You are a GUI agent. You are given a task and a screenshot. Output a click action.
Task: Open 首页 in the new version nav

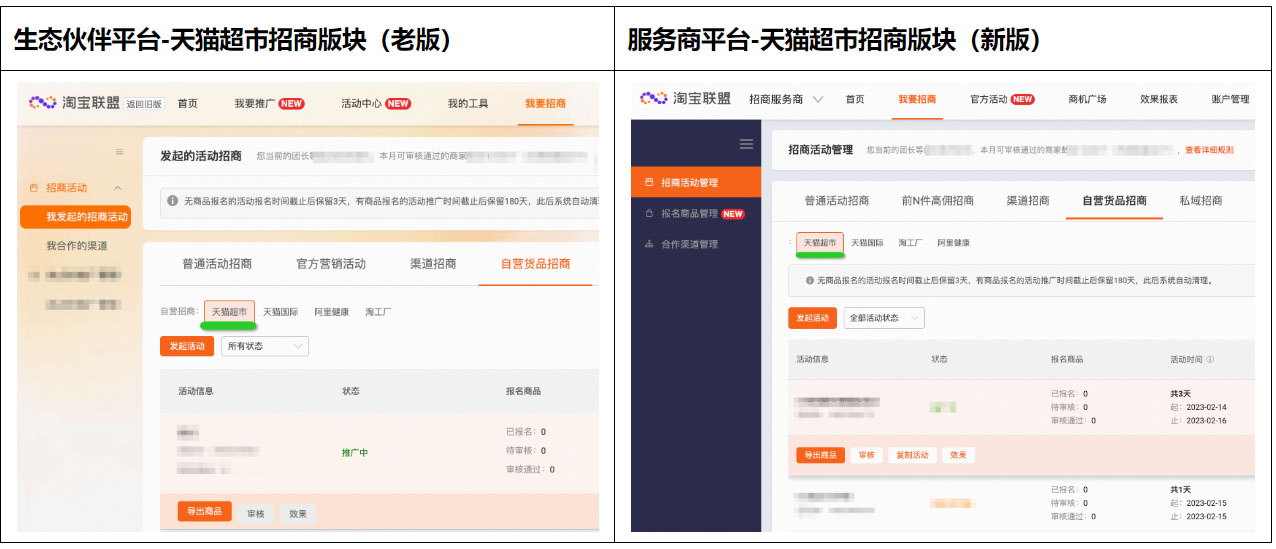[x=855, y=99]
